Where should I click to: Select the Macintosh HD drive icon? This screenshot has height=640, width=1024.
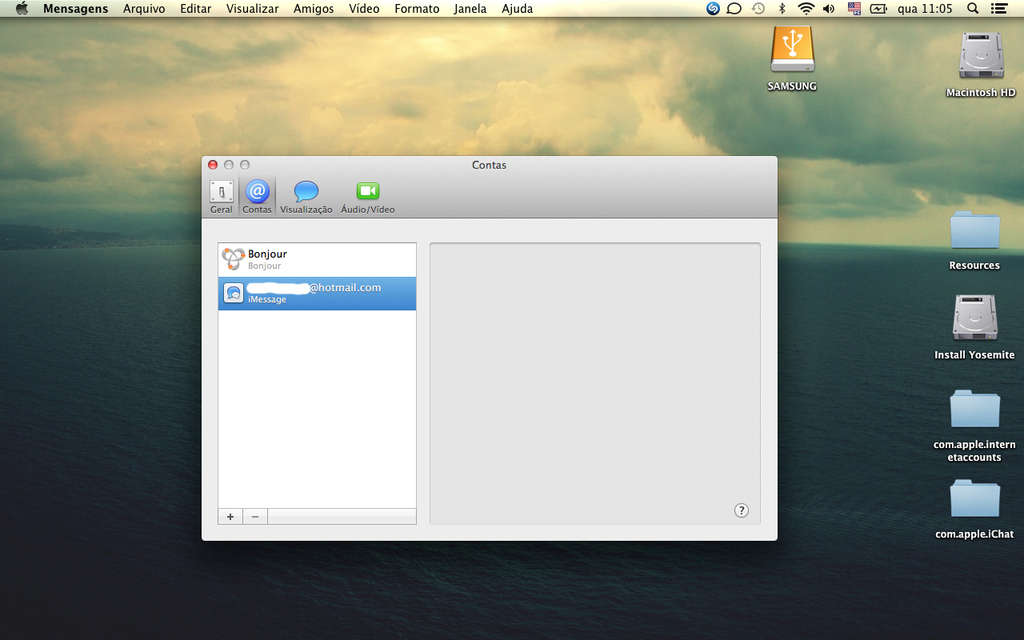pyautogui.click(x=981, y=56)
